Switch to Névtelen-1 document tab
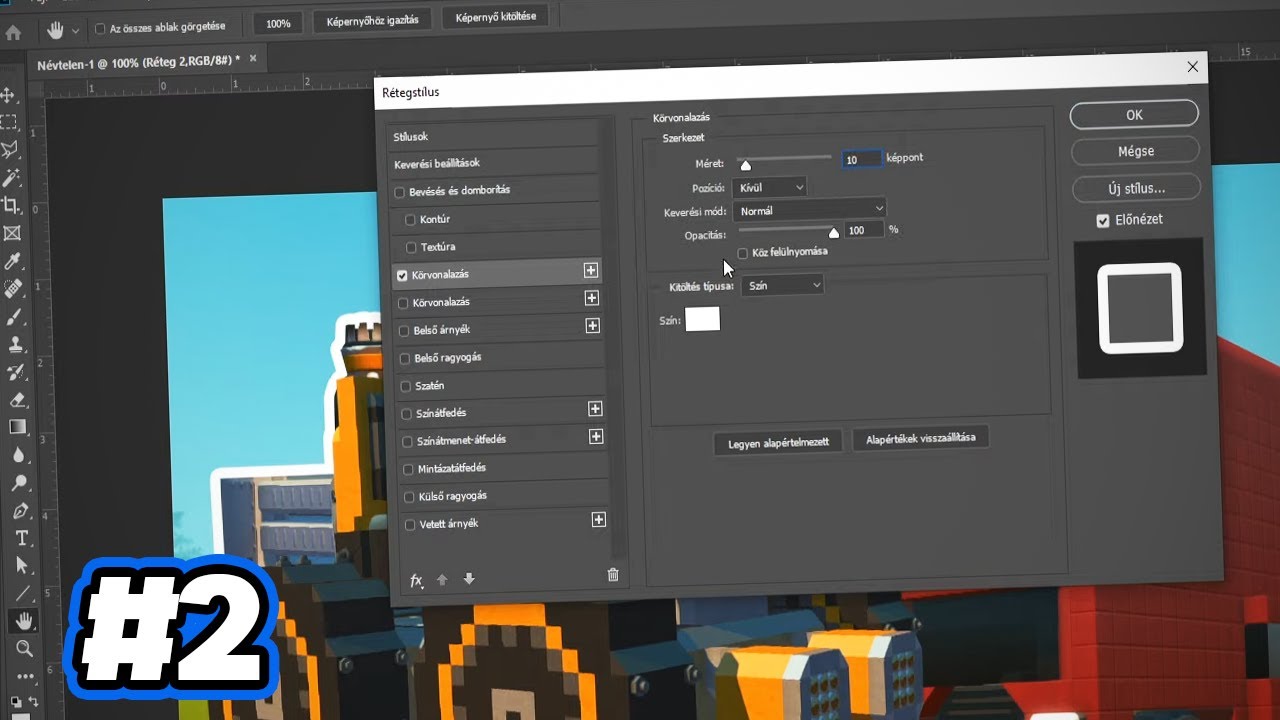 pos(137,61)
